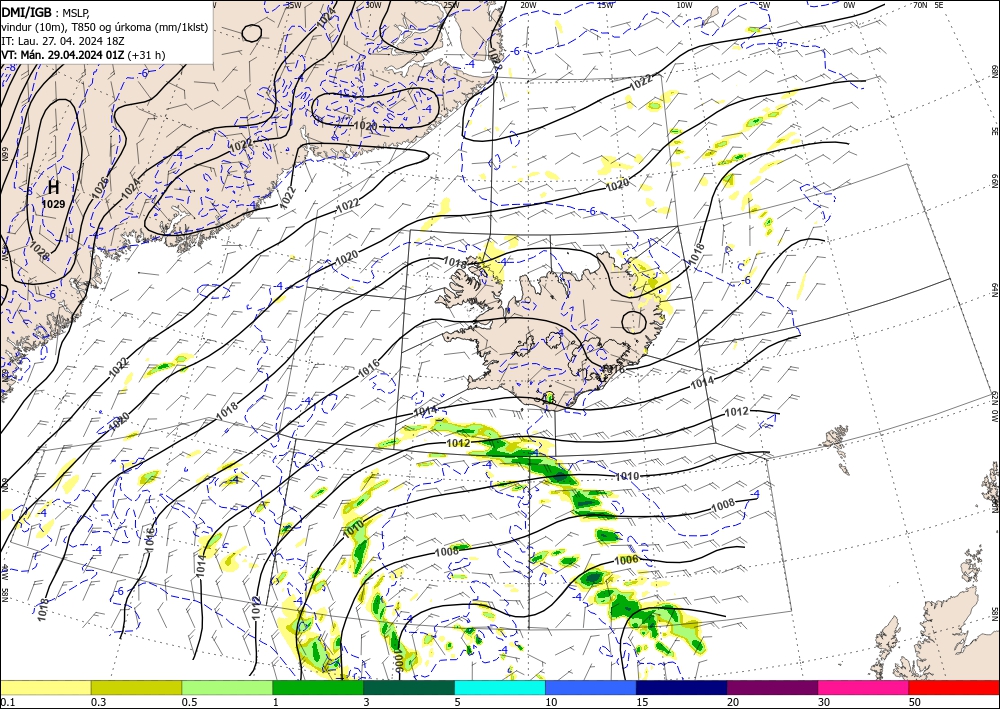Click the light green 0.5–1 legend swatch
This screenshot has height=709, width=1000.
pyautogui.click(x=227, y=687)
